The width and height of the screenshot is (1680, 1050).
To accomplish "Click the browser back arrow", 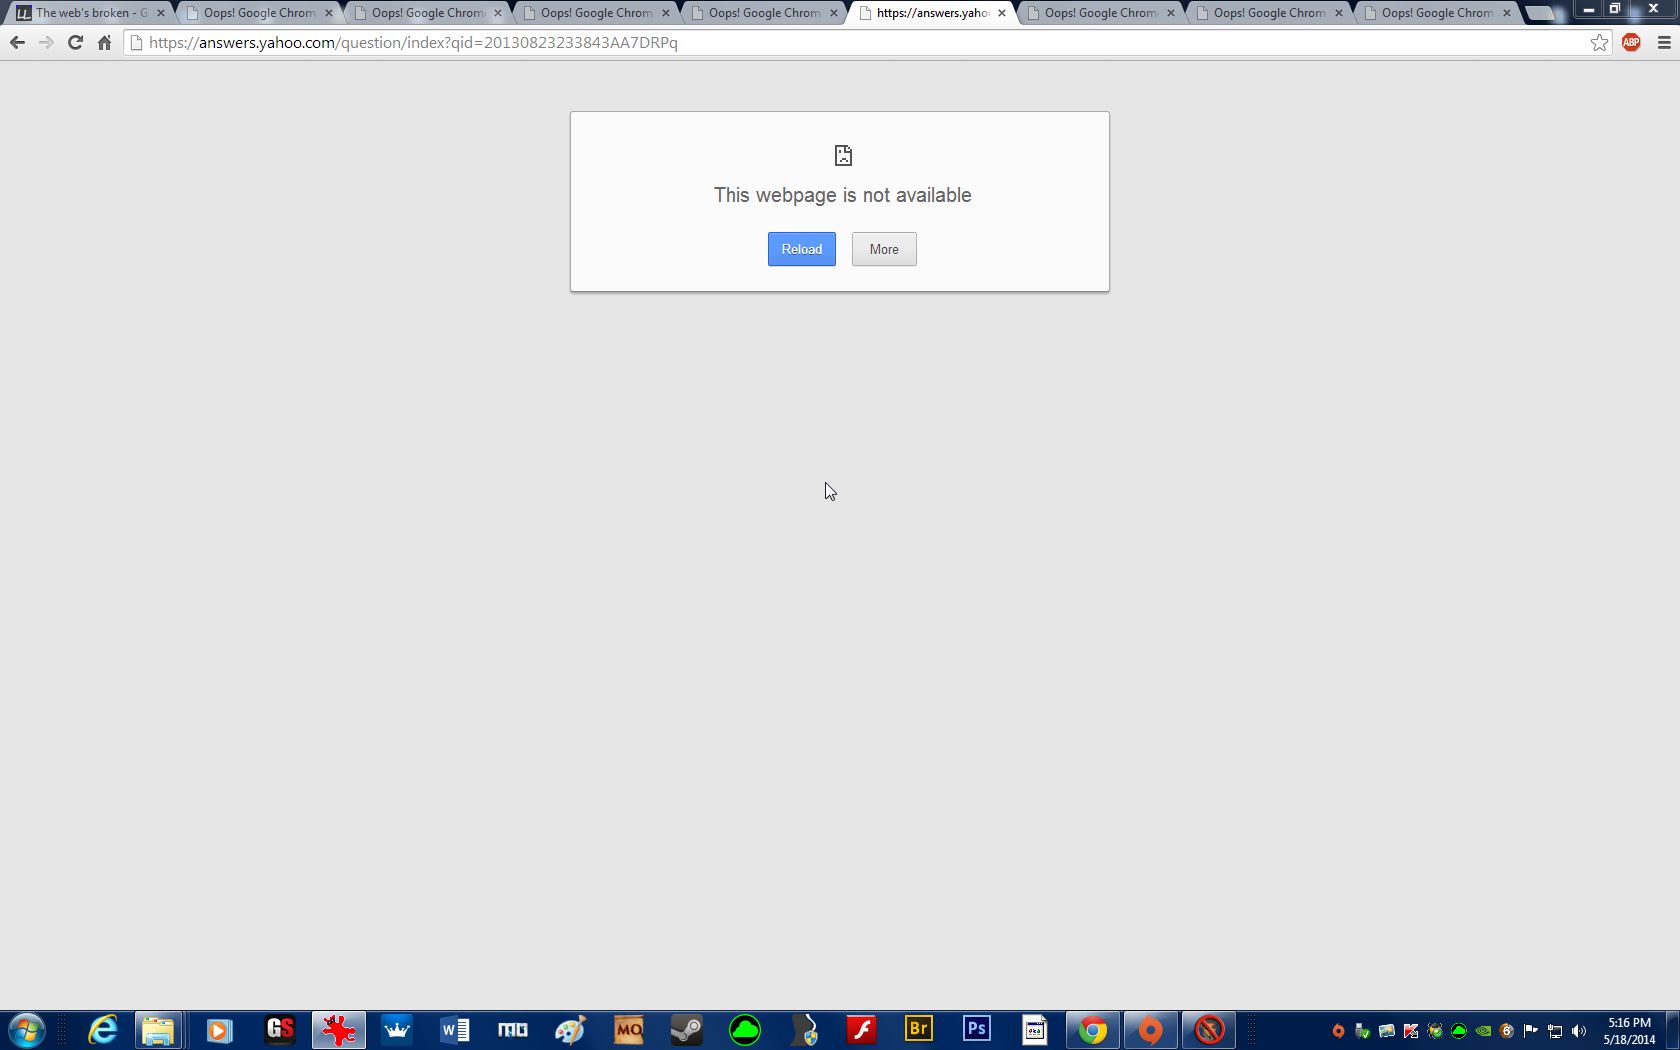I will point(17,43).
